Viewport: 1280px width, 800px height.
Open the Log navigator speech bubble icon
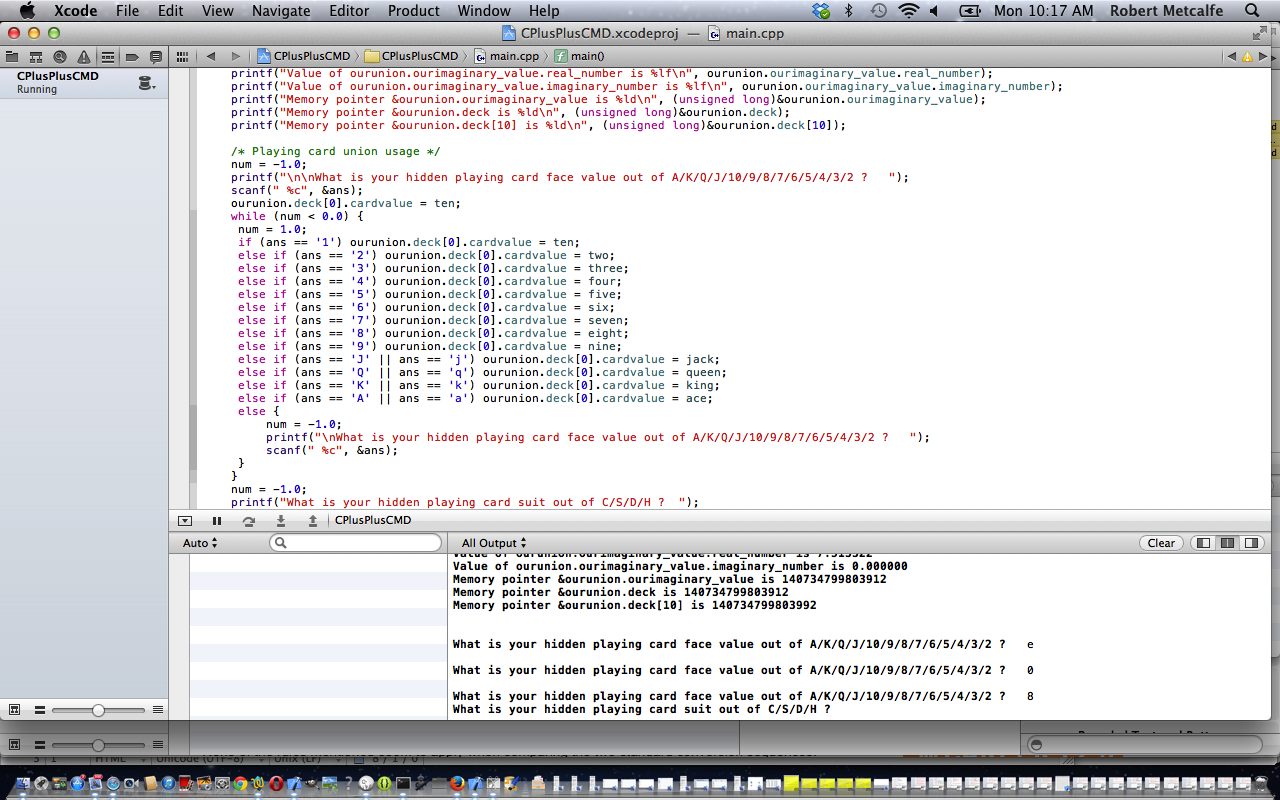click(156, 56)
